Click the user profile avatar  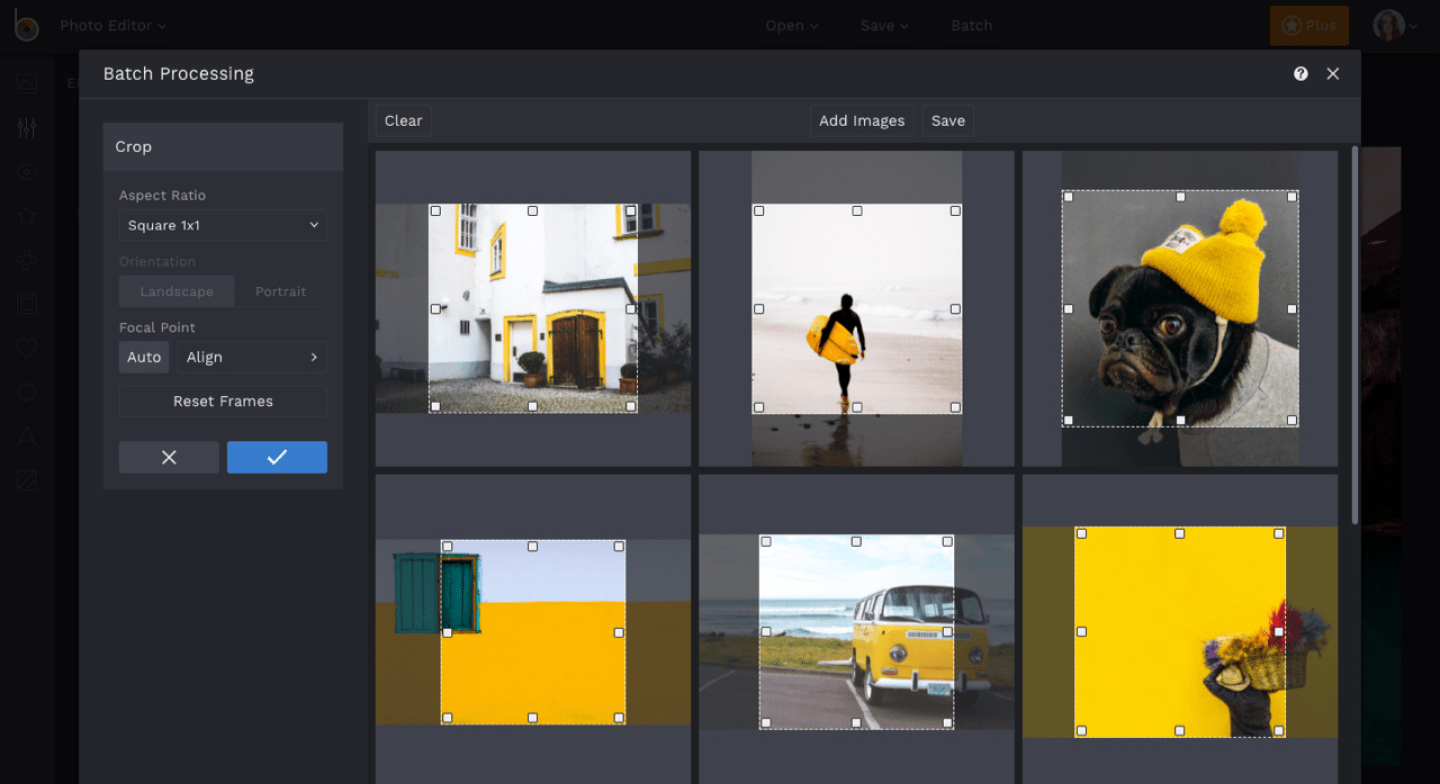coord(1388,26)
